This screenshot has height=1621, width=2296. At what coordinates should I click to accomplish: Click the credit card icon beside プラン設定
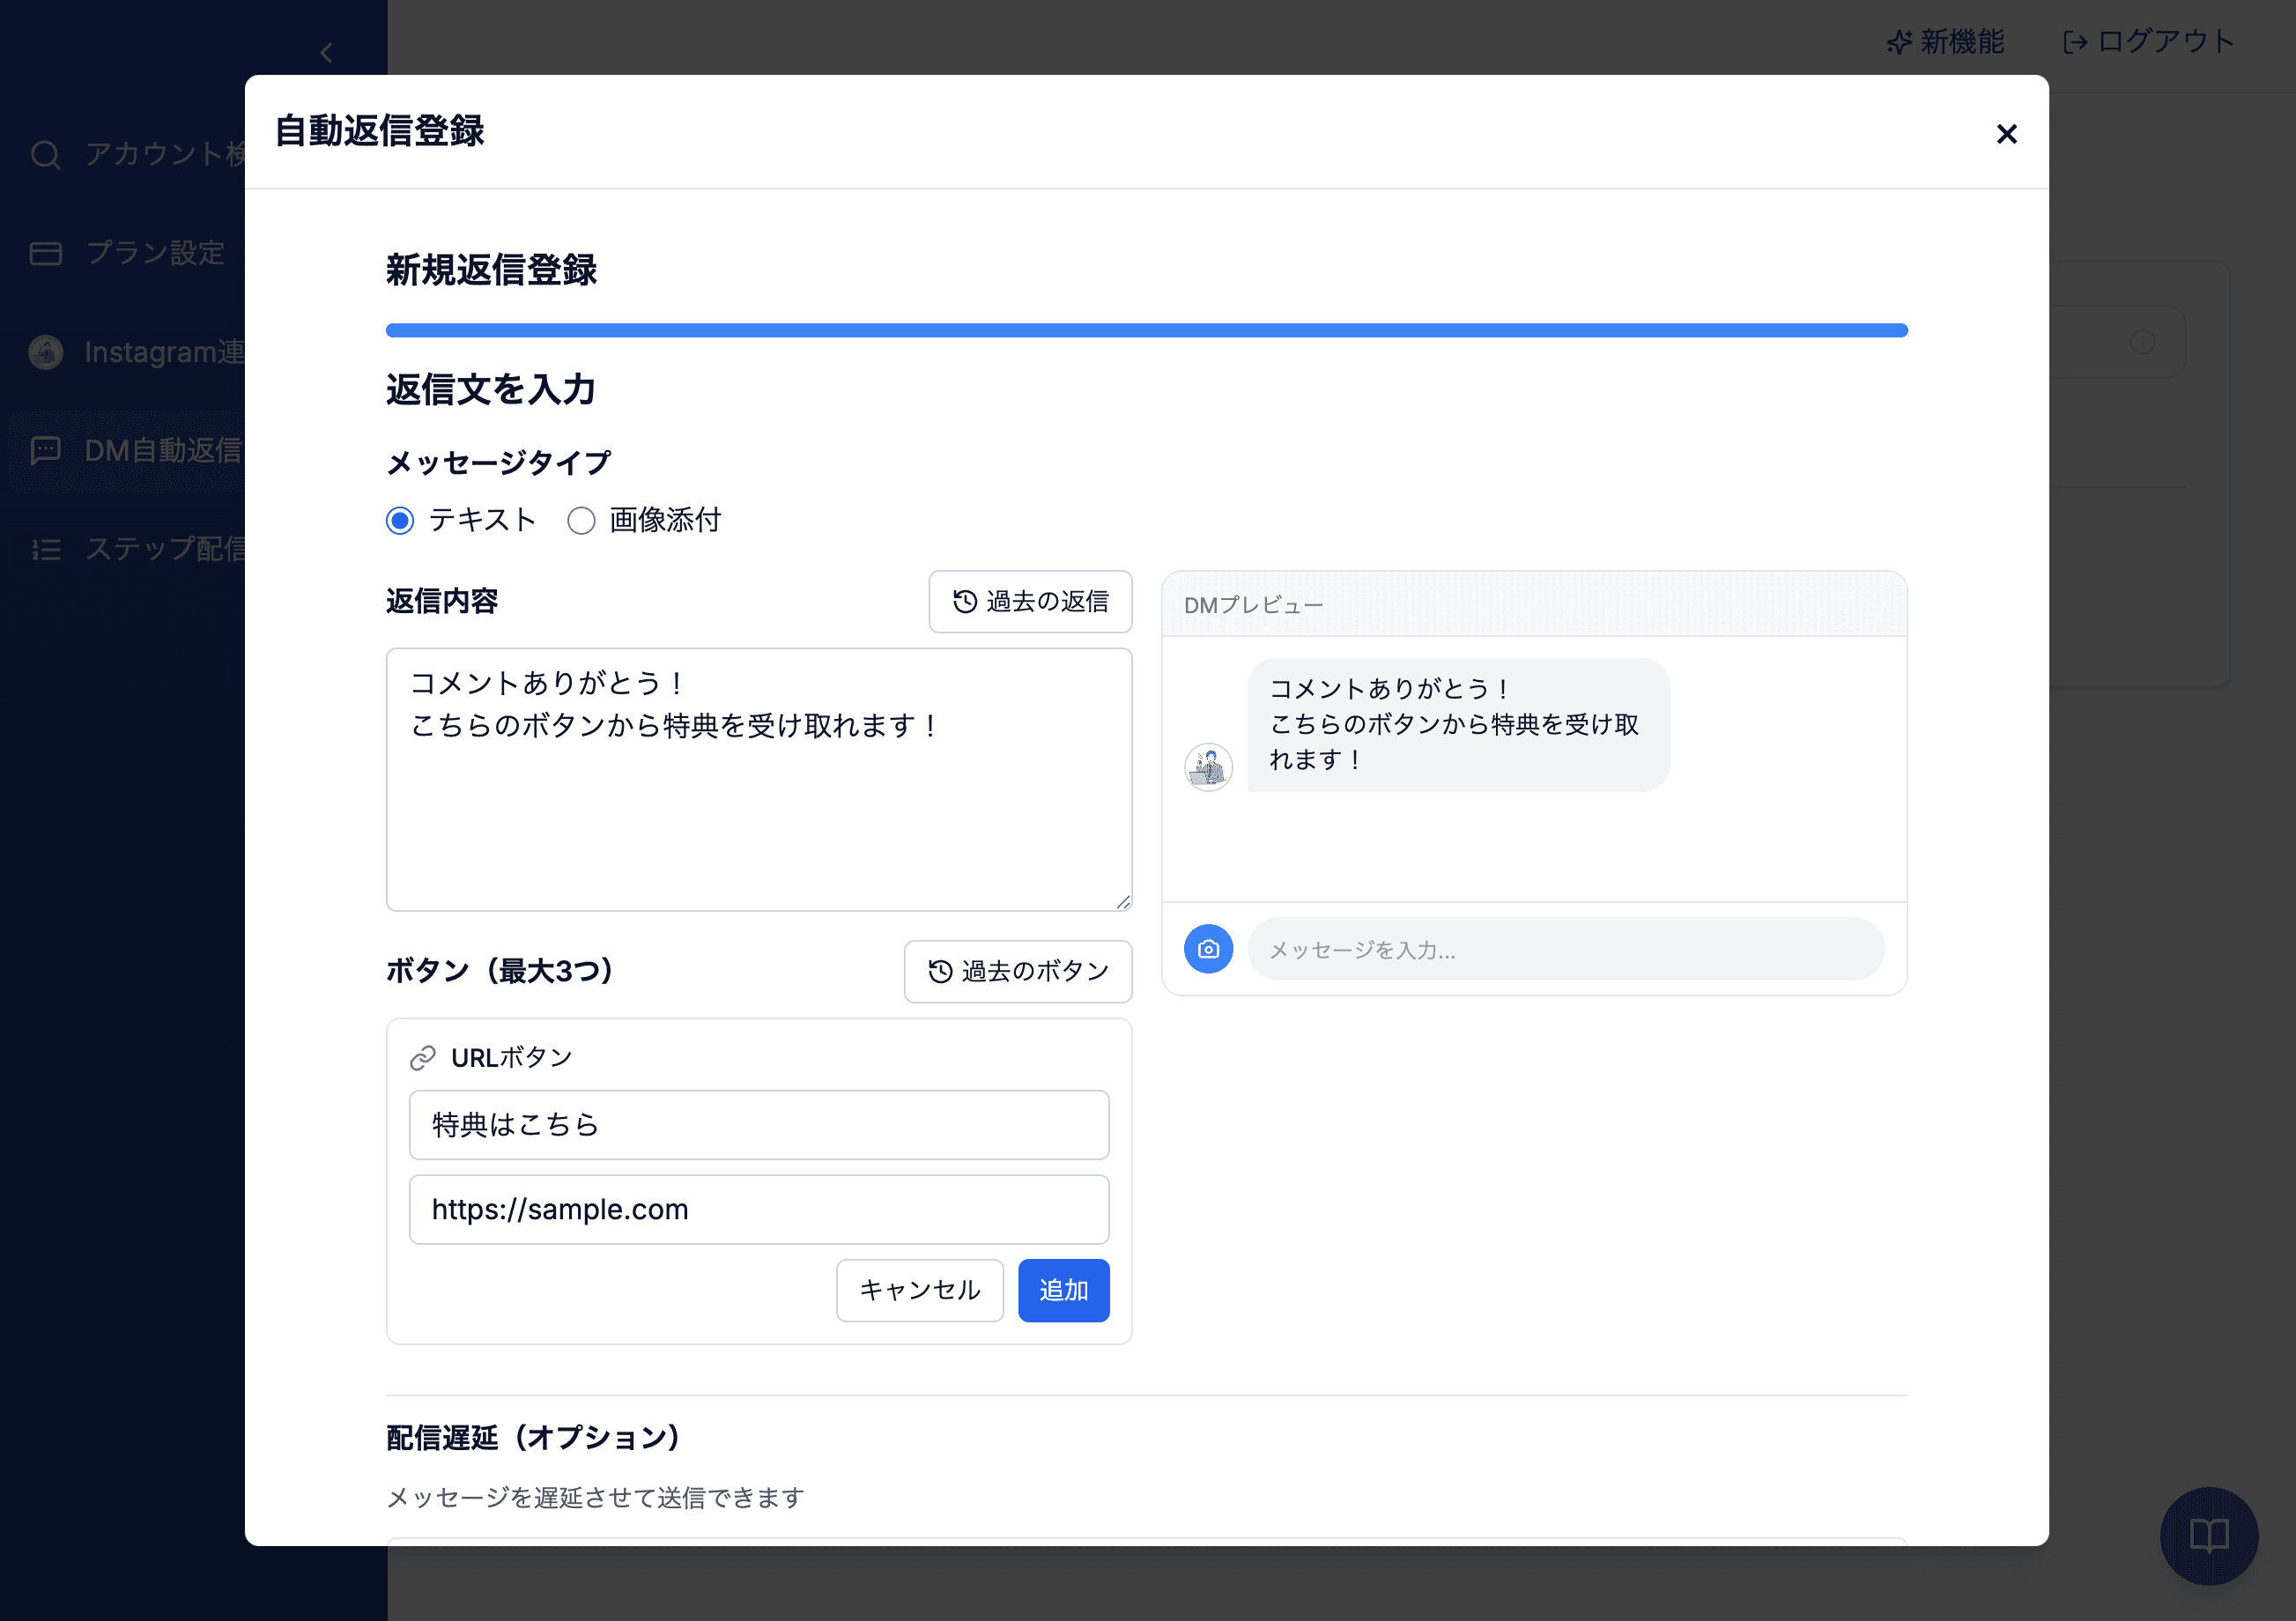(46, 254)
